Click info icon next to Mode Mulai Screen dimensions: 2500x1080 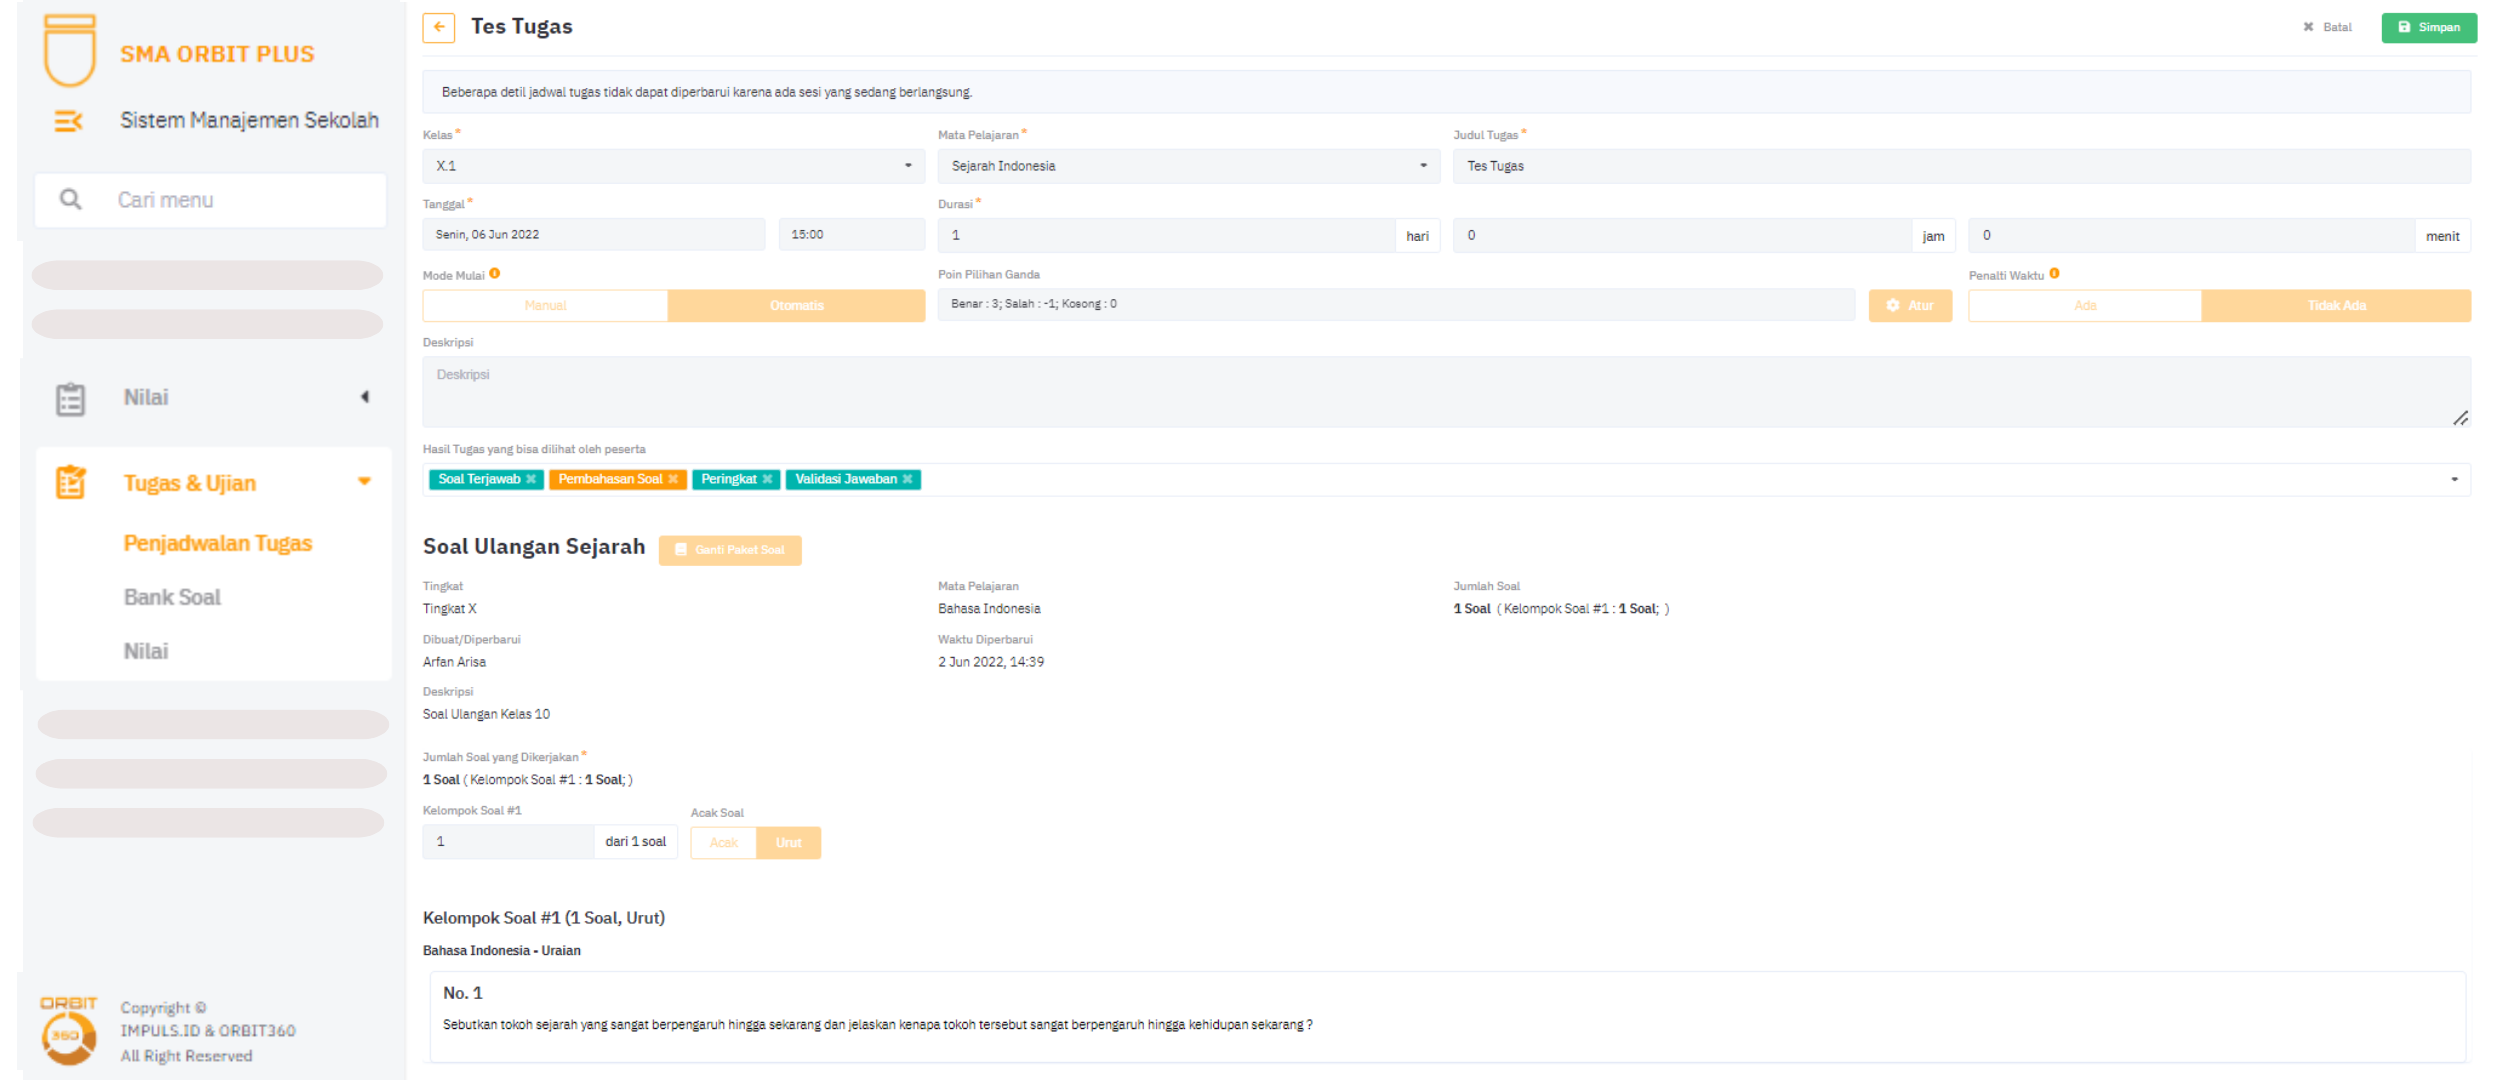[495, 274]
